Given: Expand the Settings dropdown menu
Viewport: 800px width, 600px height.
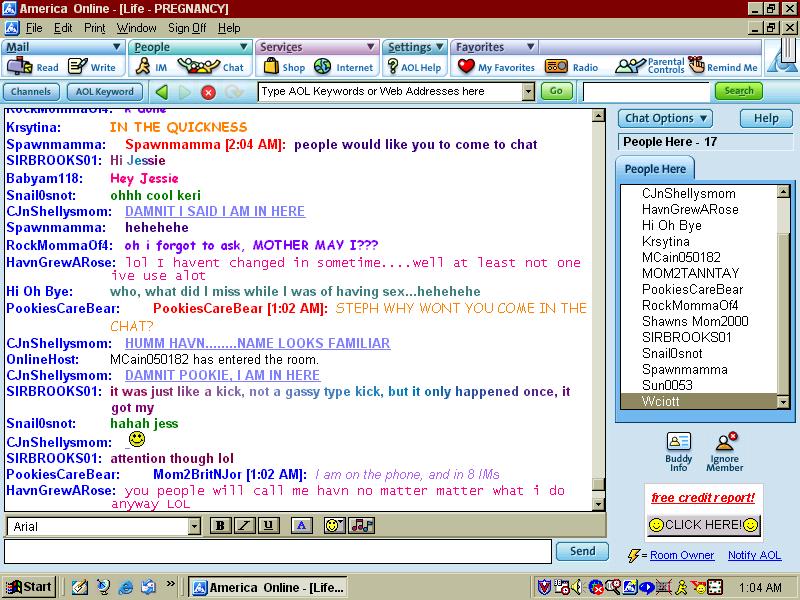Looking at the screenshot, I should click(x=439, y=47).
